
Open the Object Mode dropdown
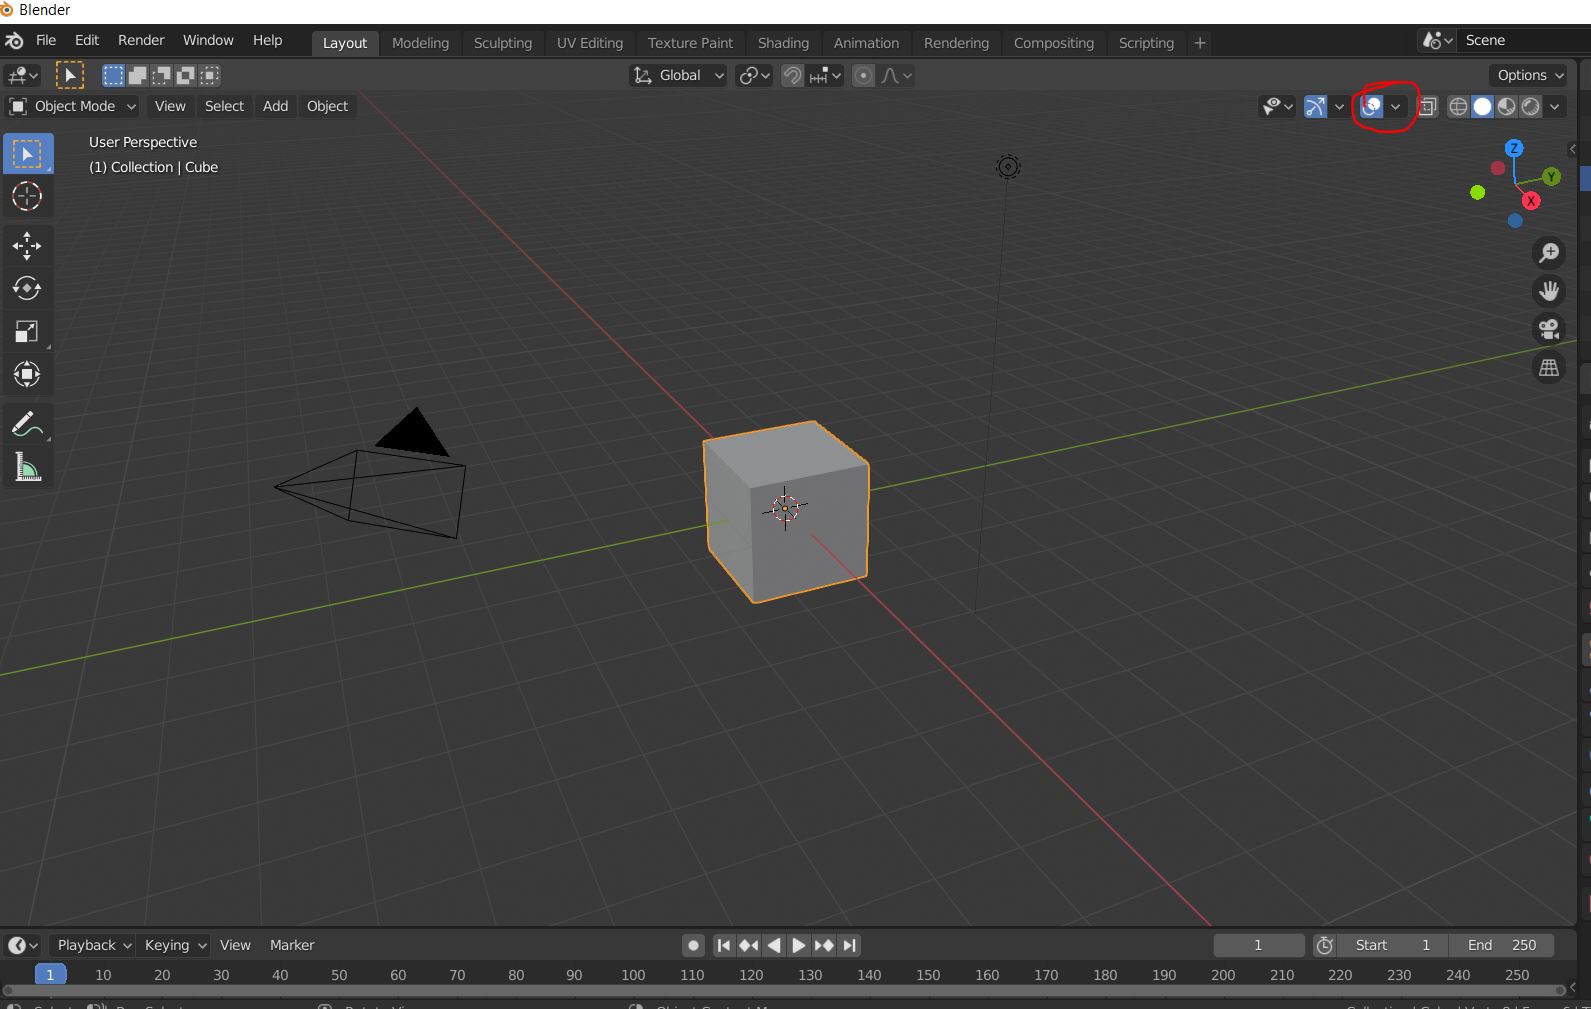72,106
